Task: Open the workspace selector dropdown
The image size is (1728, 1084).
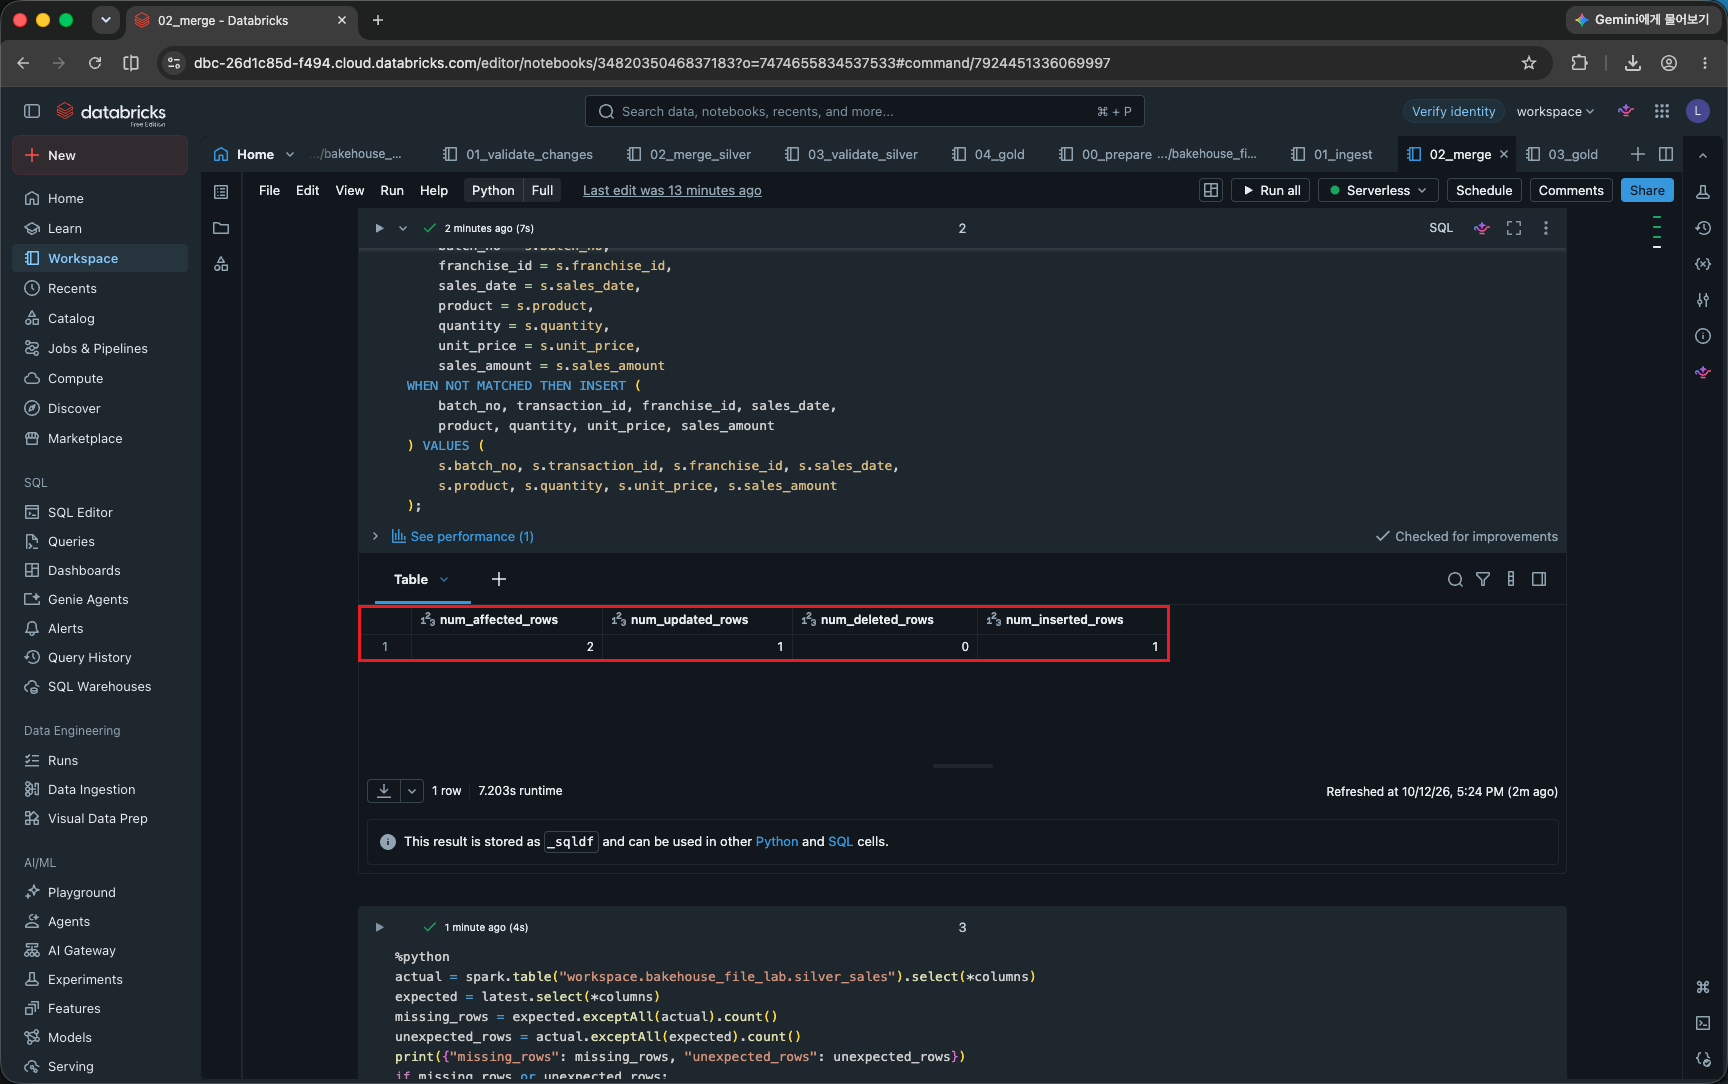Action: coord(1555,111)
